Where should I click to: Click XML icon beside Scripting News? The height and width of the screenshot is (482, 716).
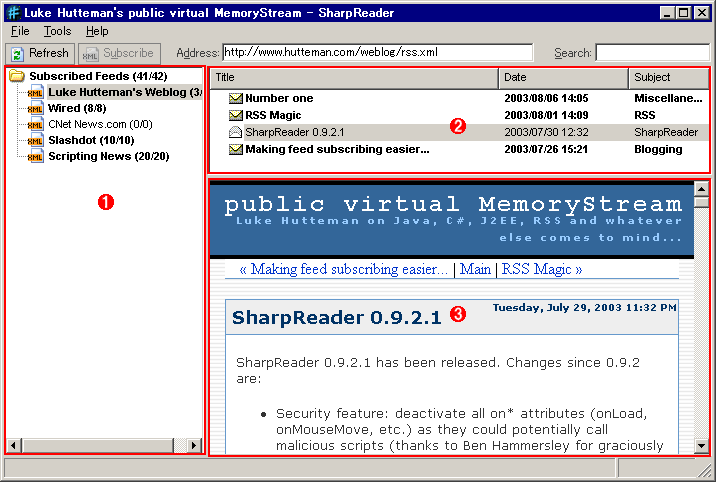coord(35,156)
